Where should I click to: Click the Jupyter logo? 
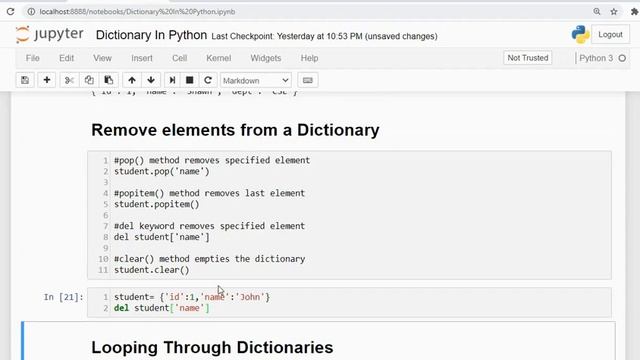(x=49, y=34)
